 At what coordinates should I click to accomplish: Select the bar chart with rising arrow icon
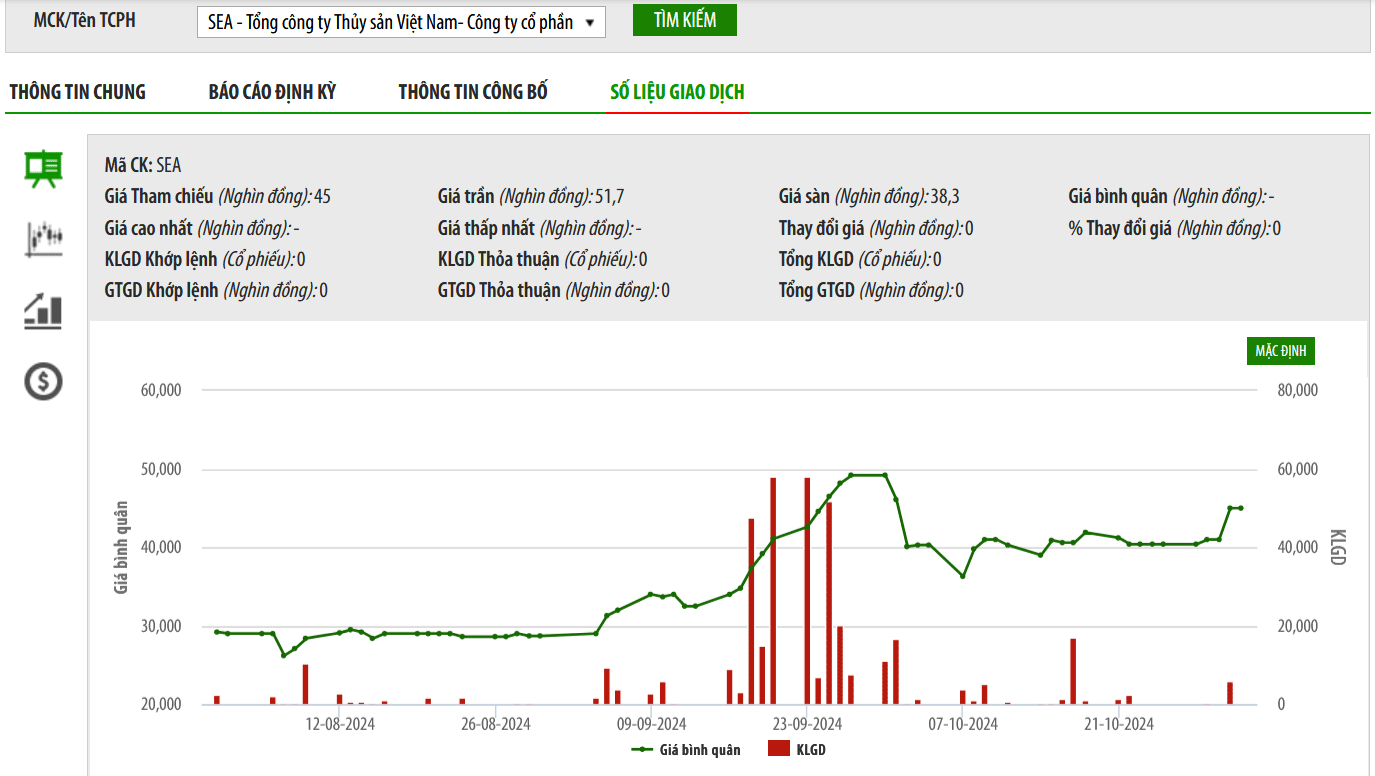(x=44, y=311)
